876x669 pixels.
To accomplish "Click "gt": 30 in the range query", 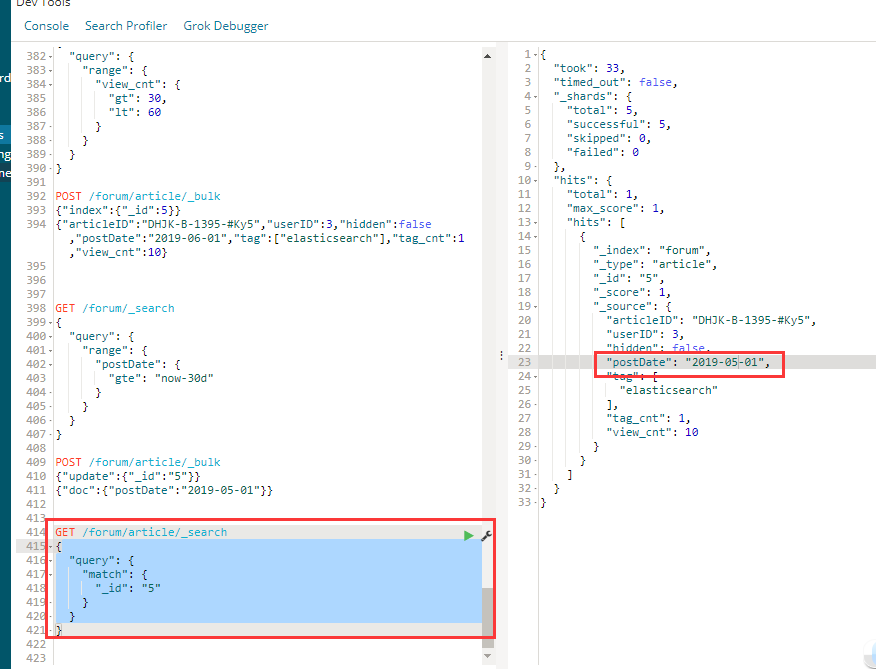I will click(x=137, y=98).
